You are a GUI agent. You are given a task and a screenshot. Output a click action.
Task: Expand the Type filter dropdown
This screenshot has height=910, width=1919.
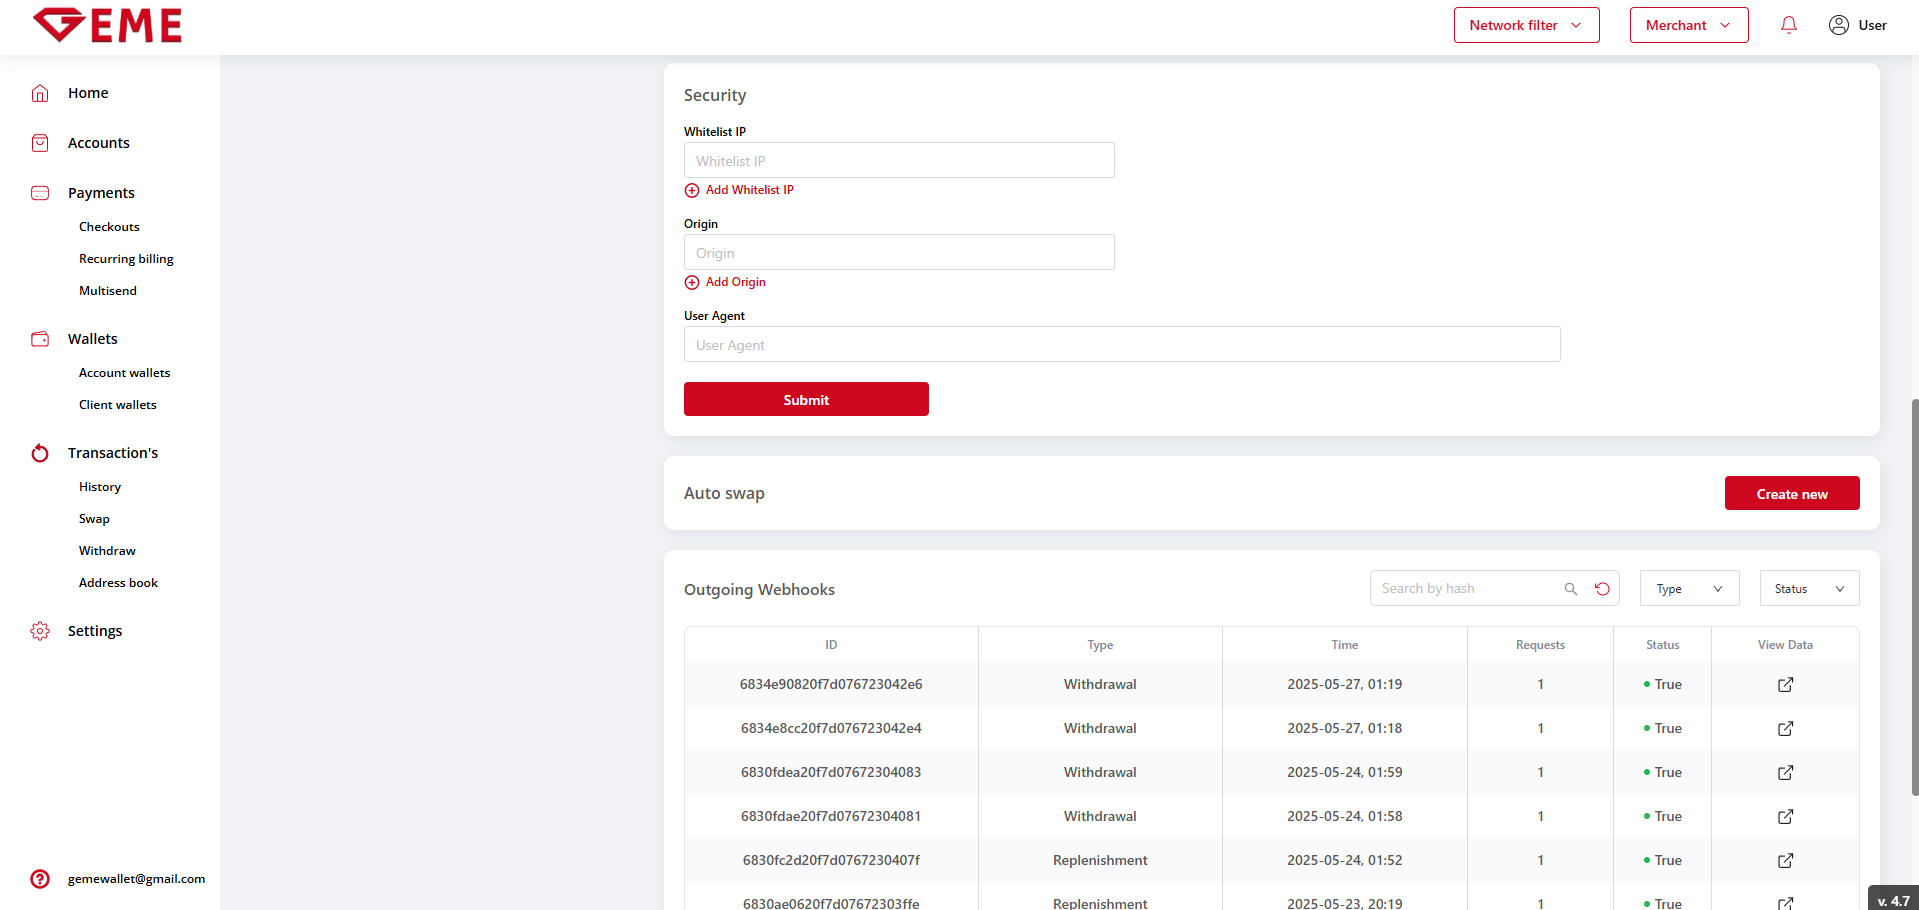pos(1689,589)
